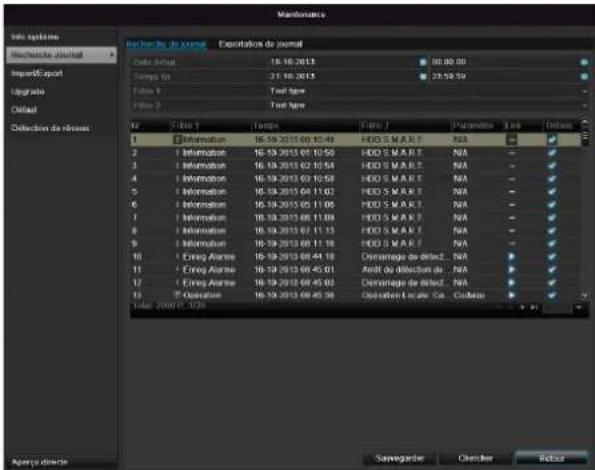Image resolution: width=595 pixels, height=470 pixels.
Task: Select row 11 Arrêt de détection entry
Action: [x=355, y=270]
